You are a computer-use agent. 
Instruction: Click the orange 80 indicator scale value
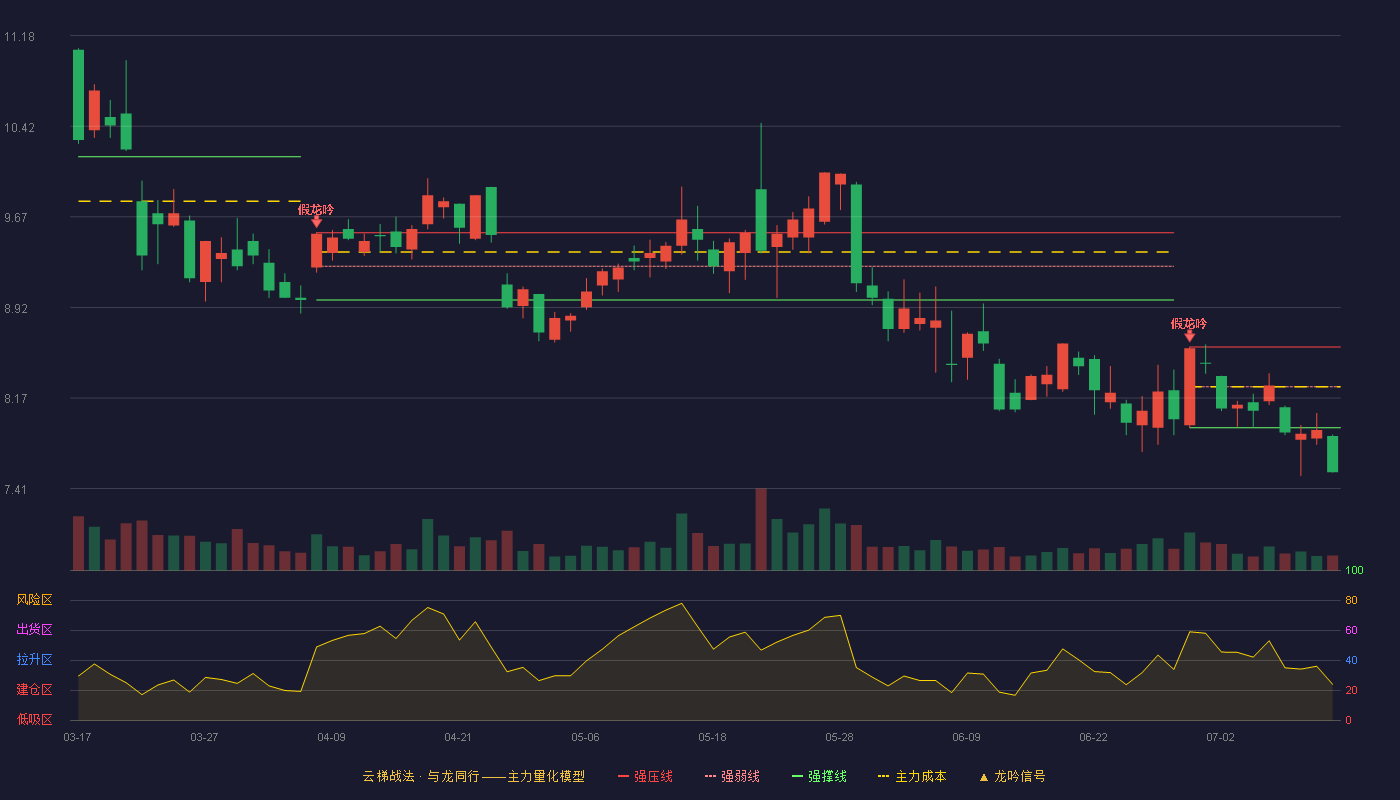1351,601
